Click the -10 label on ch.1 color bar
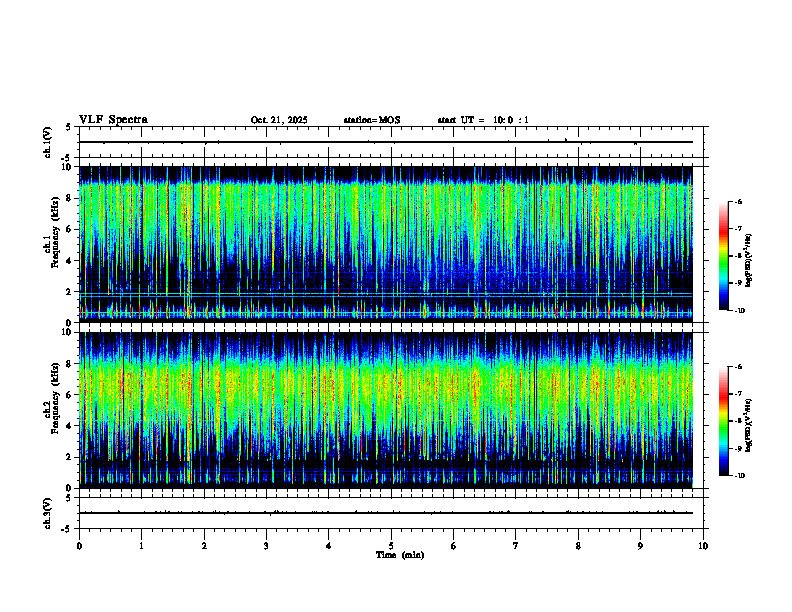 click(x=739, y=311)
